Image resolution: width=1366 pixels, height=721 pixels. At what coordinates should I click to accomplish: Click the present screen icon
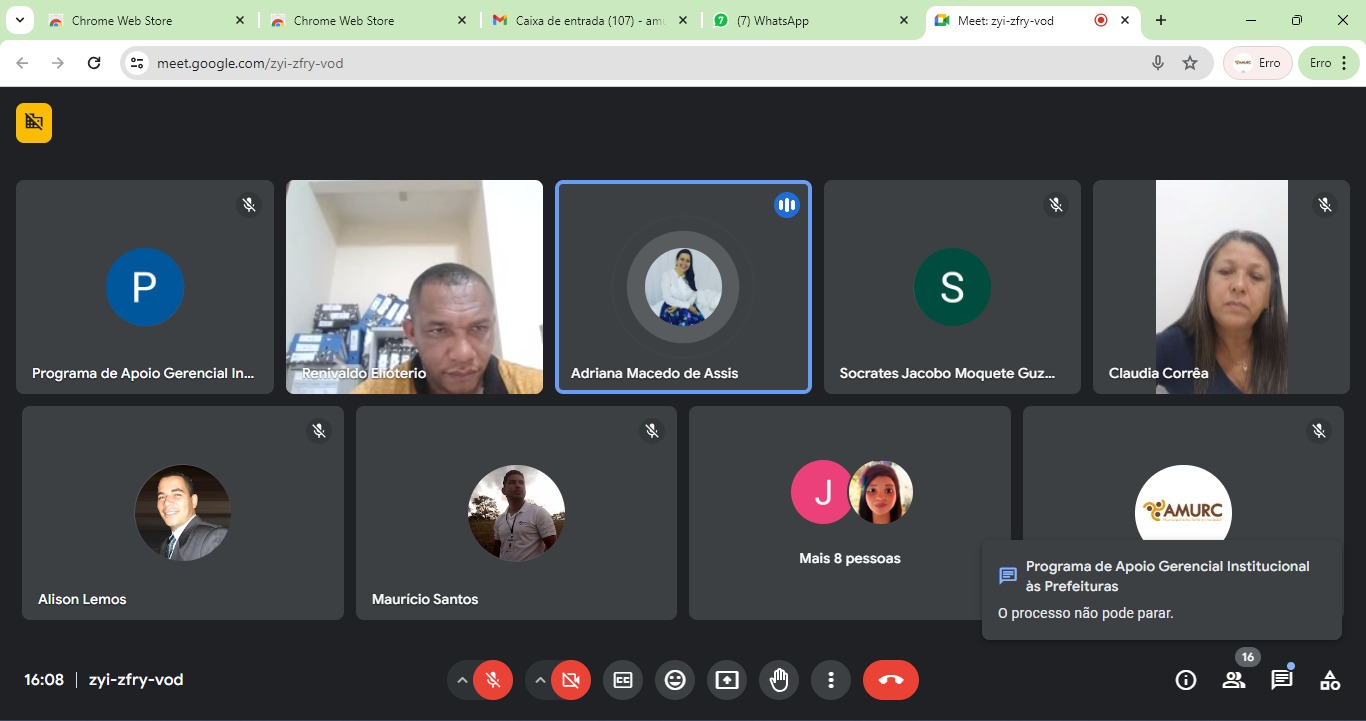point(727,680)
